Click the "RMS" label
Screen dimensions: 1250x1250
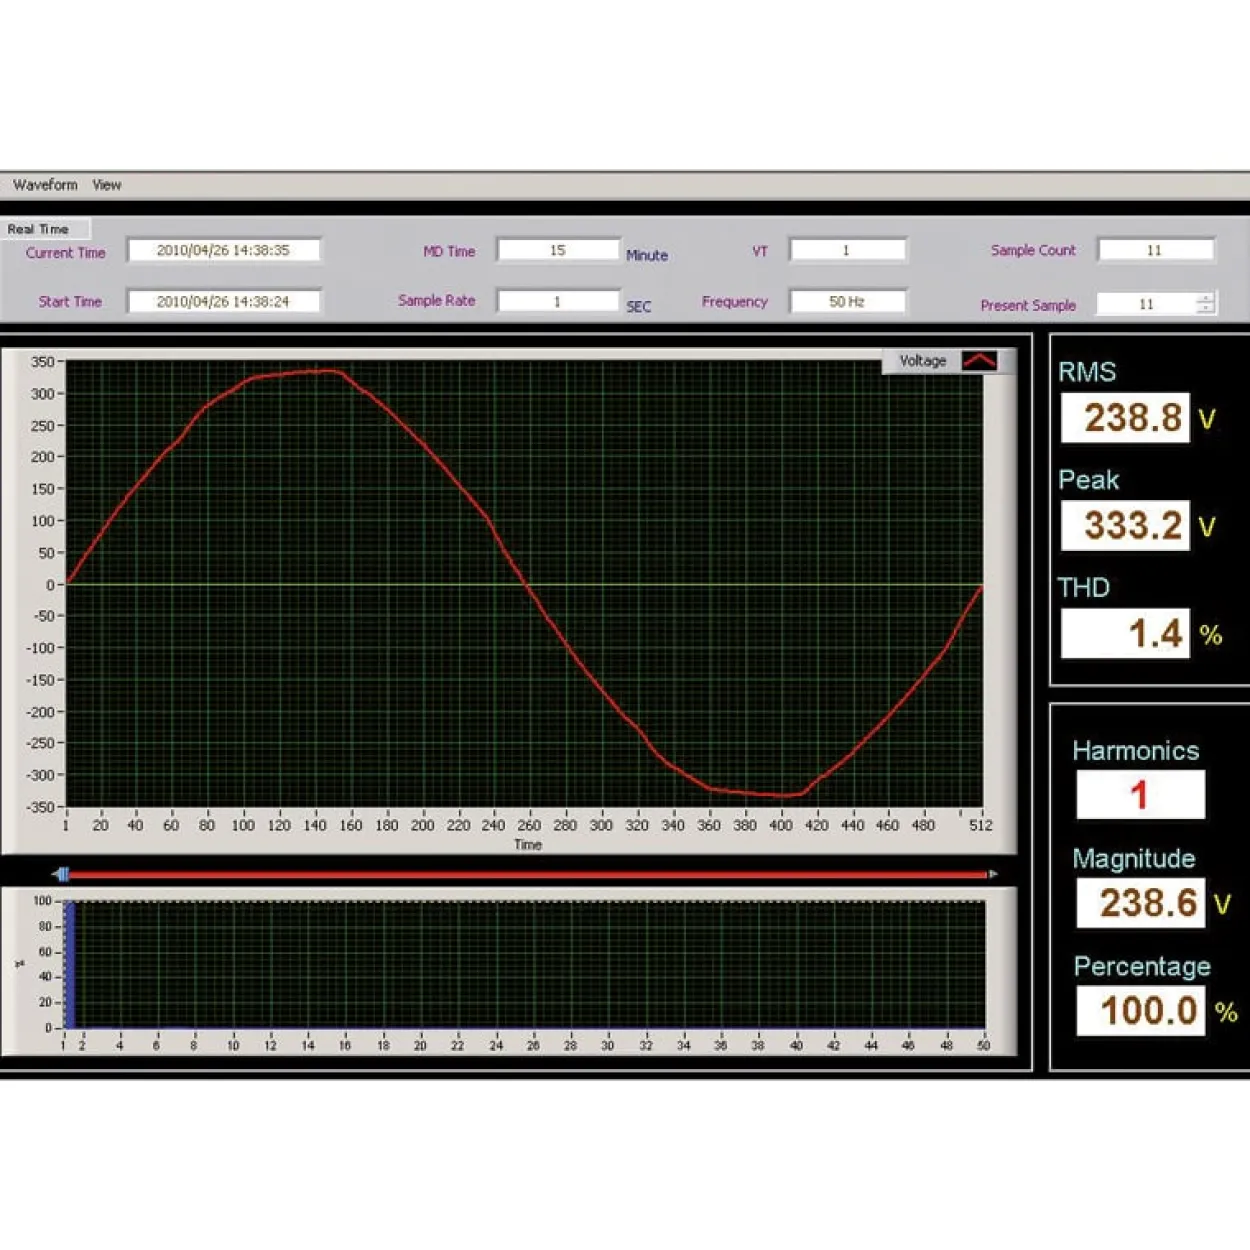1087,372
